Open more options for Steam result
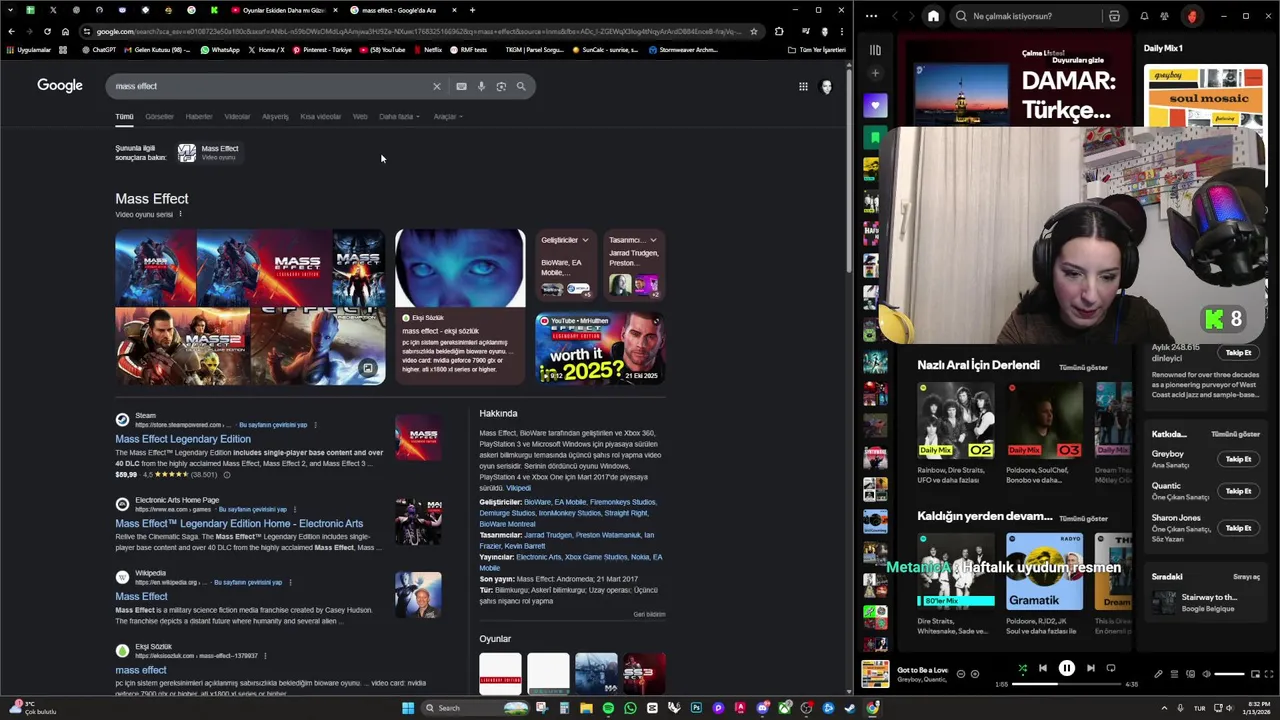 coord(315,425)
